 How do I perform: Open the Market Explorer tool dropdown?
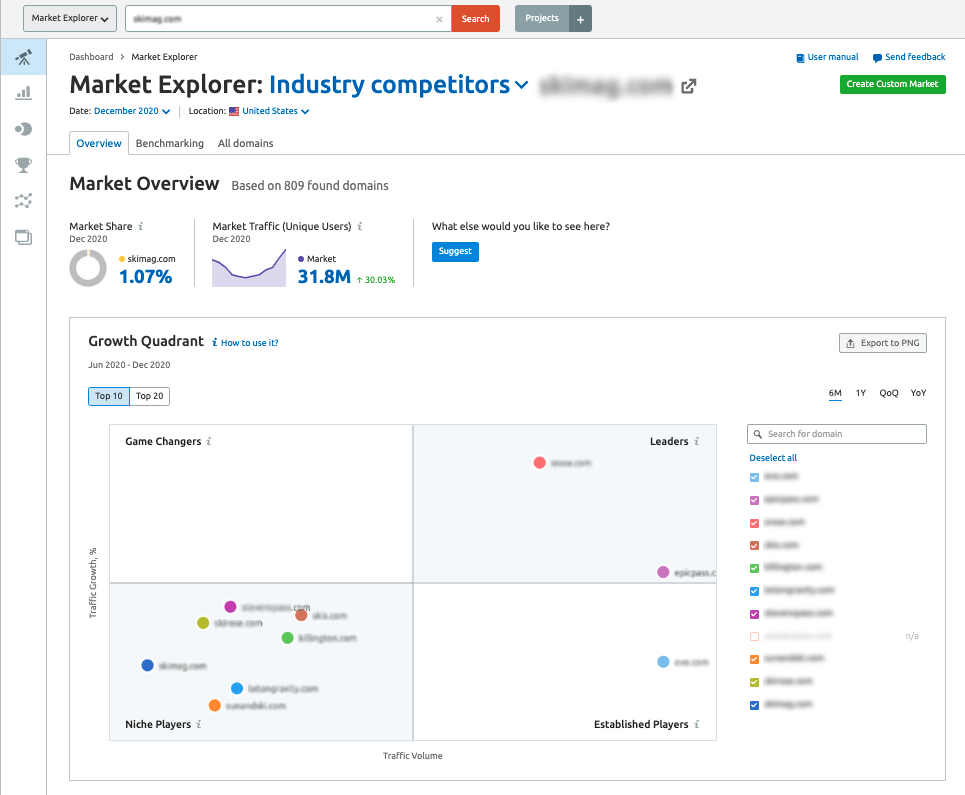click(70, 19)
